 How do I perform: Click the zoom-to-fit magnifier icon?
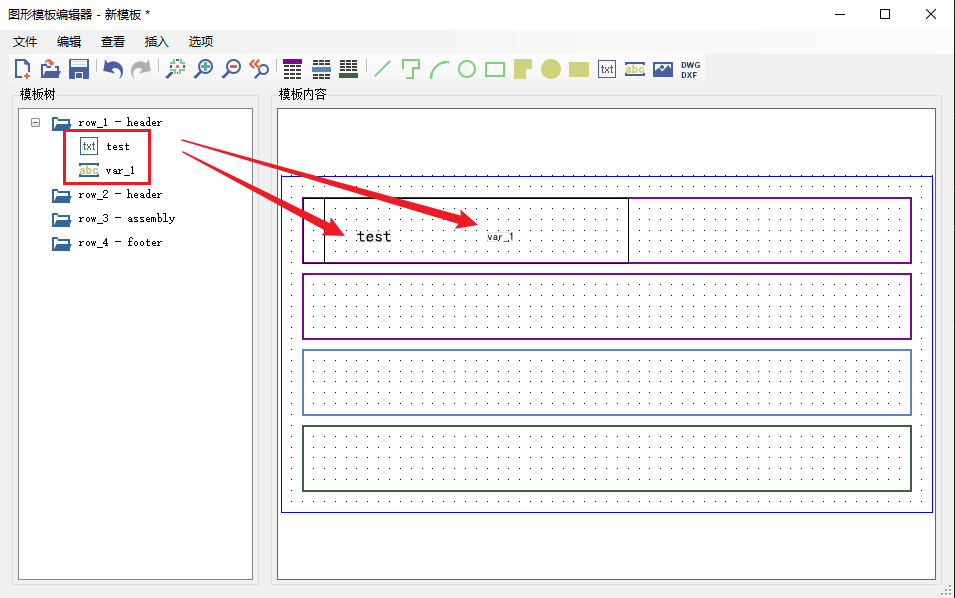(176, 69)
